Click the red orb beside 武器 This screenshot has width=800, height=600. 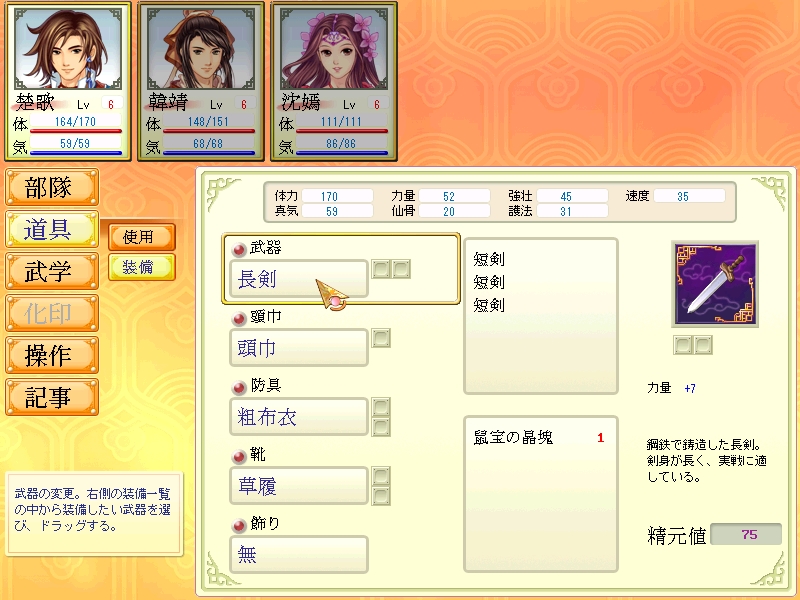click(x=239, y=249)
